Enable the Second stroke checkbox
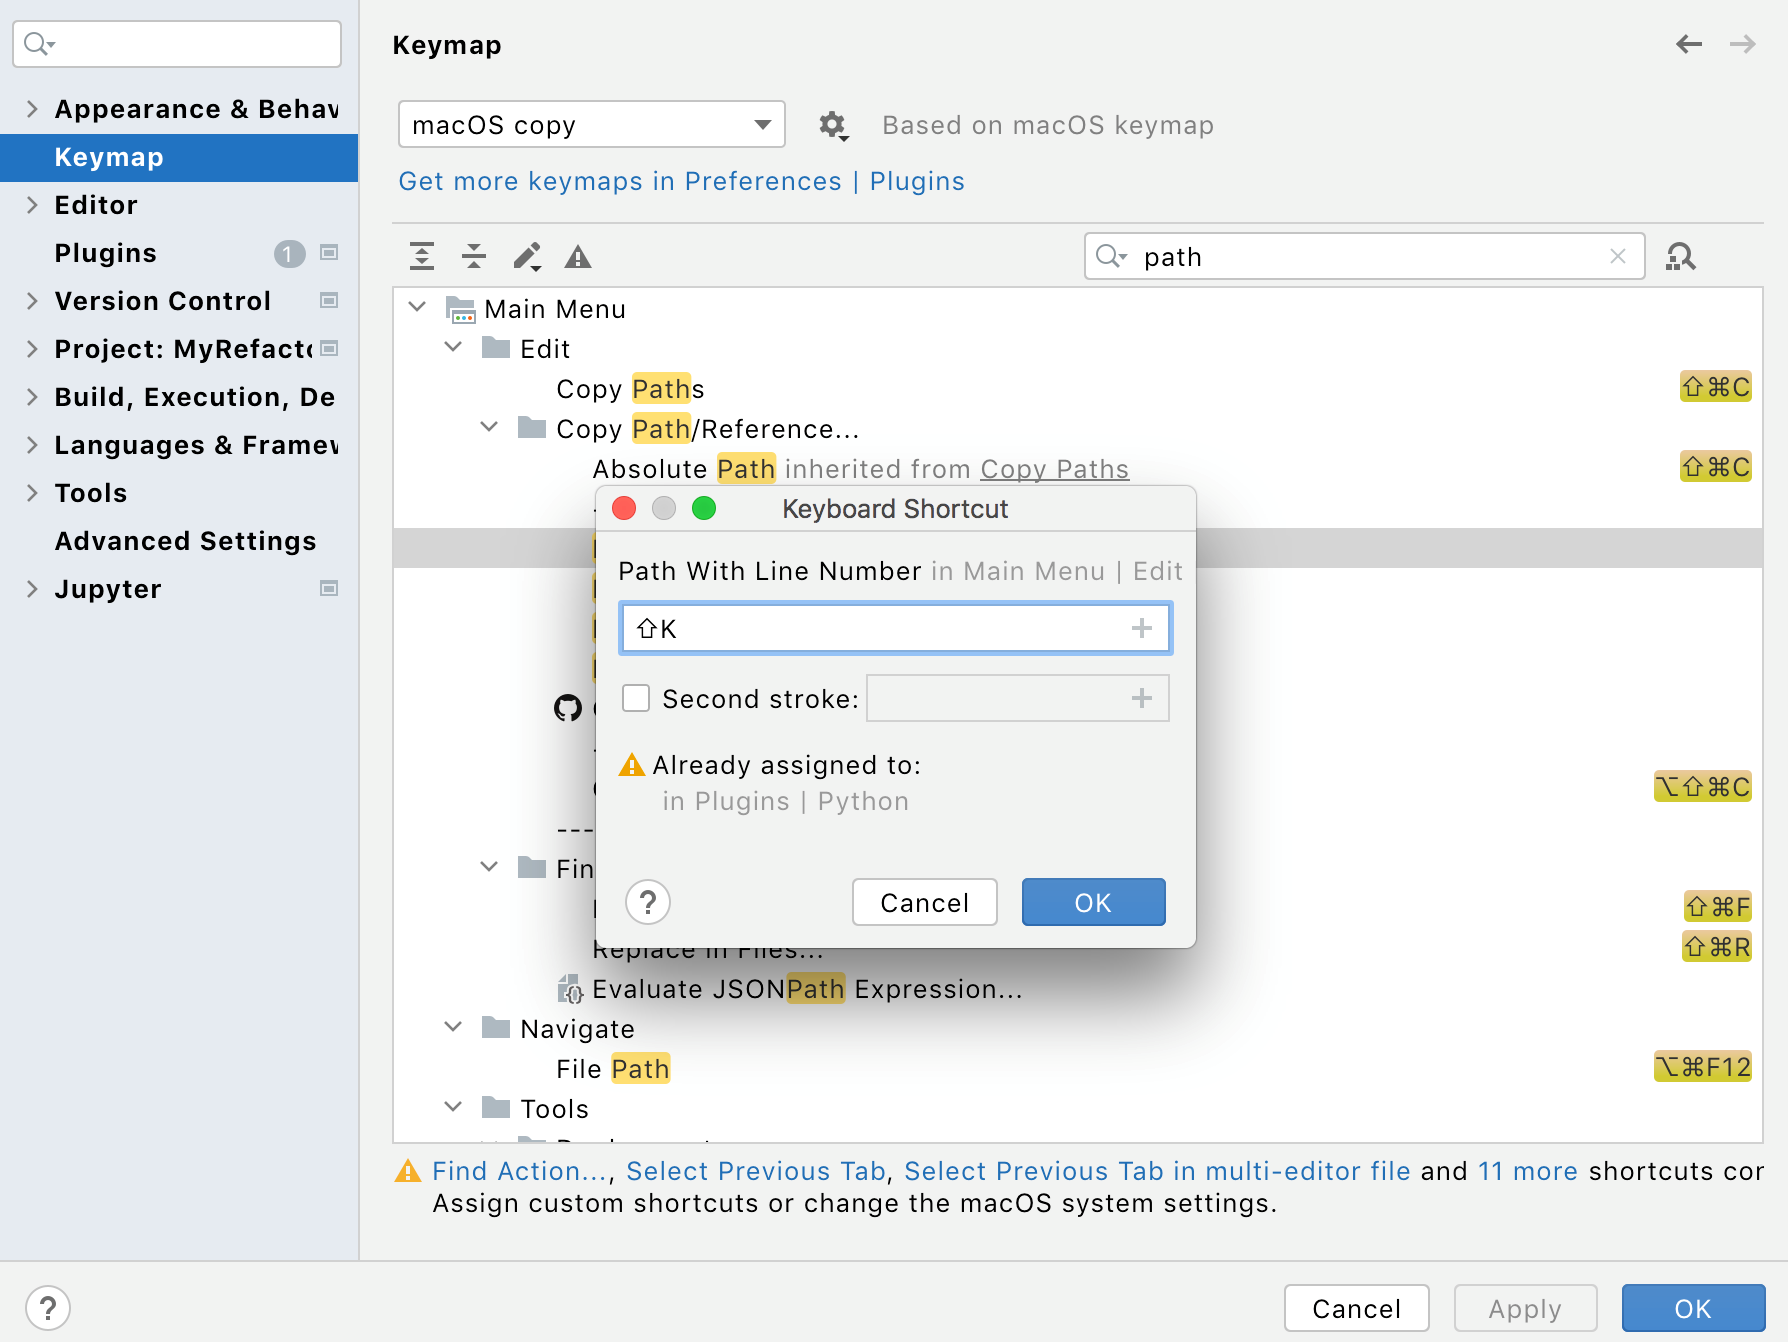 pos(635,698)
